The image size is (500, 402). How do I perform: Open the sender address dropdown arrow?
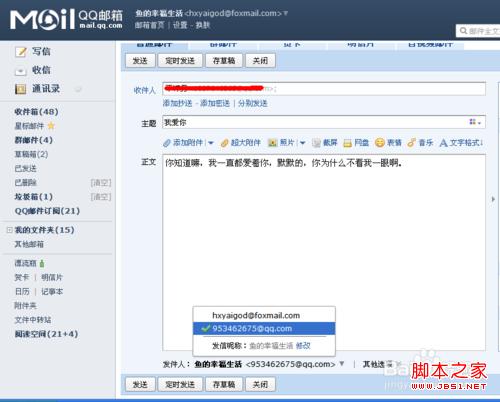coord(342,364)
